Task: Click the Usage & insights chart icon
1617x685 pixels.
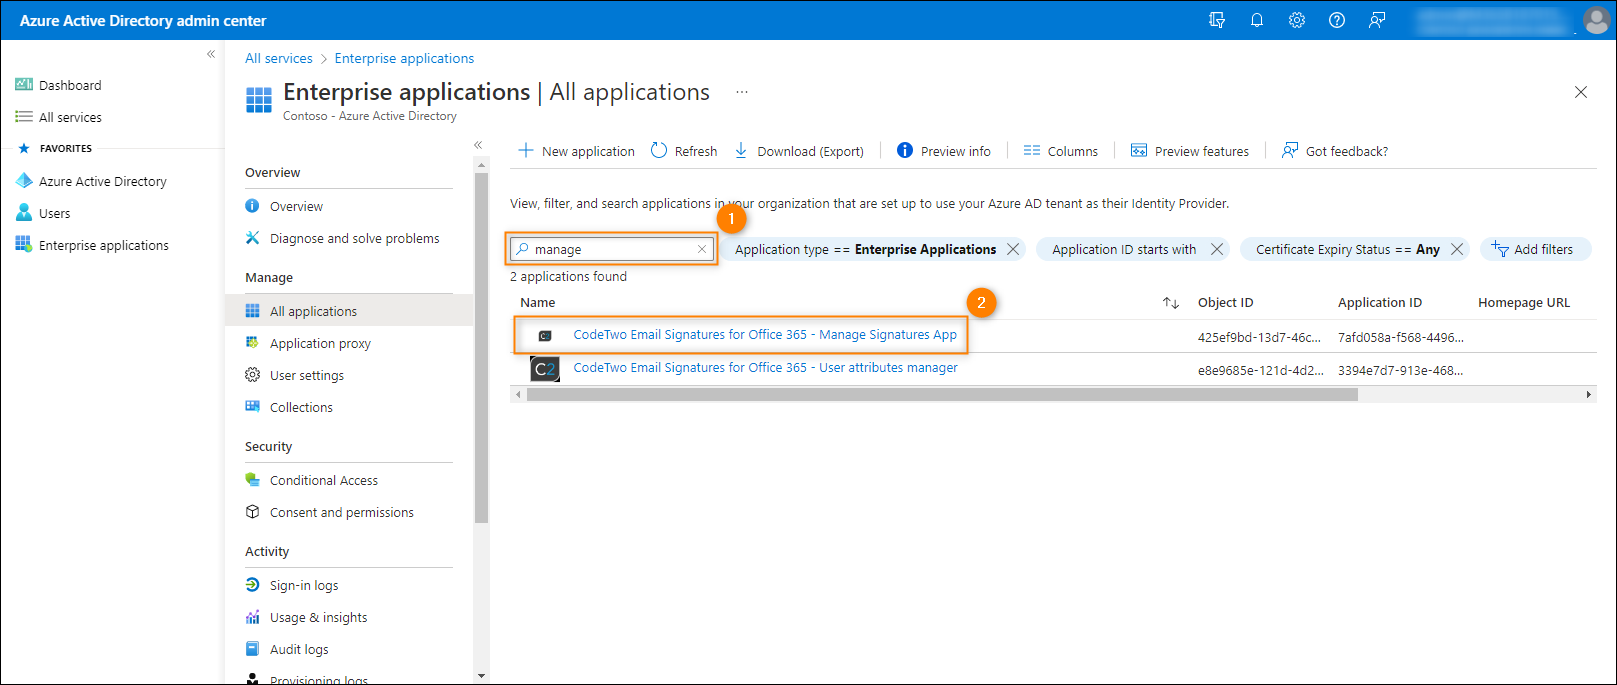Action: (252, 617)
